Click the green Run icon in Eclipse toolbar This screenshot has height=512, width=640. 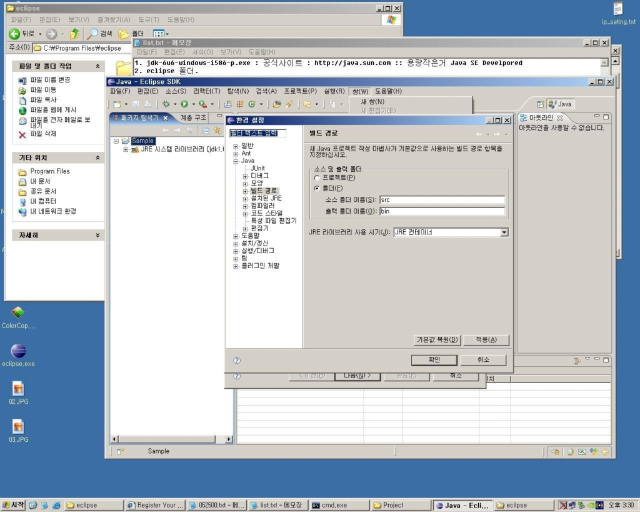[184, 105]
